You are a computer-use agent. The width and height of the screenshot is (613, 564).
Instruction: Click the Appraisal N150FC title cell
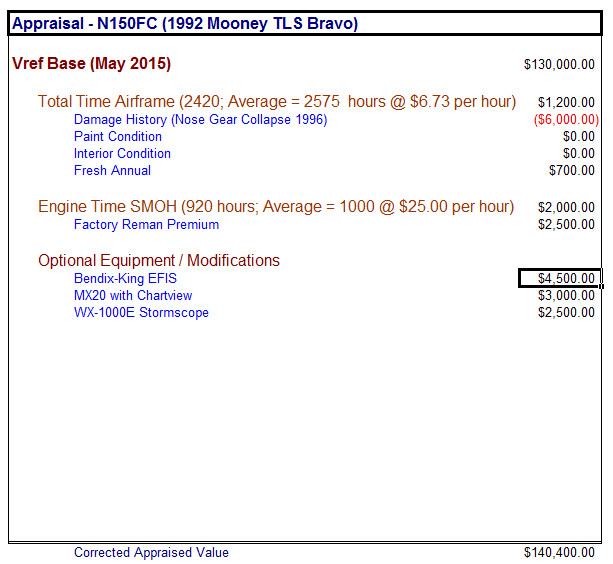pos(185,24)
